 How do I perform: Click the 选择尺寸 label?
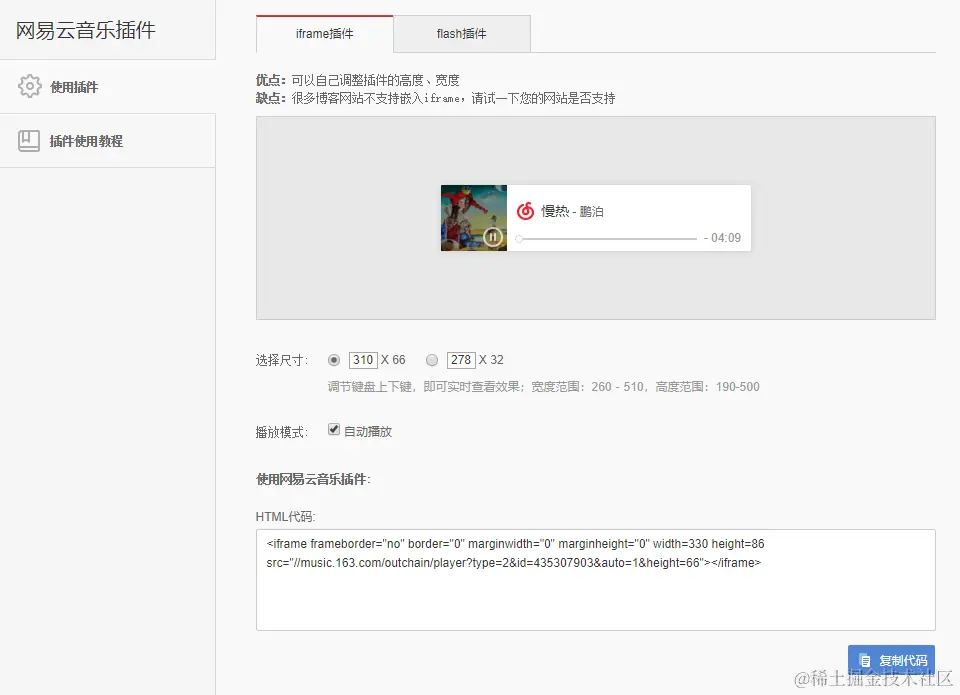tap(282, 360)
